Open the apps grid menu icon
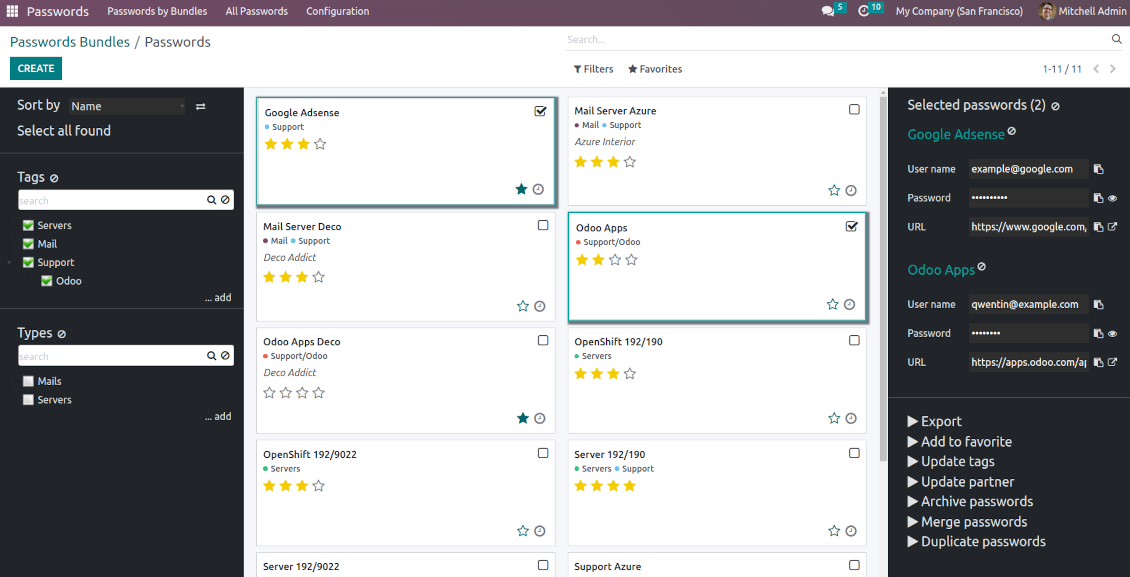This screenshot has height=577, width=1130. [12, 12]
